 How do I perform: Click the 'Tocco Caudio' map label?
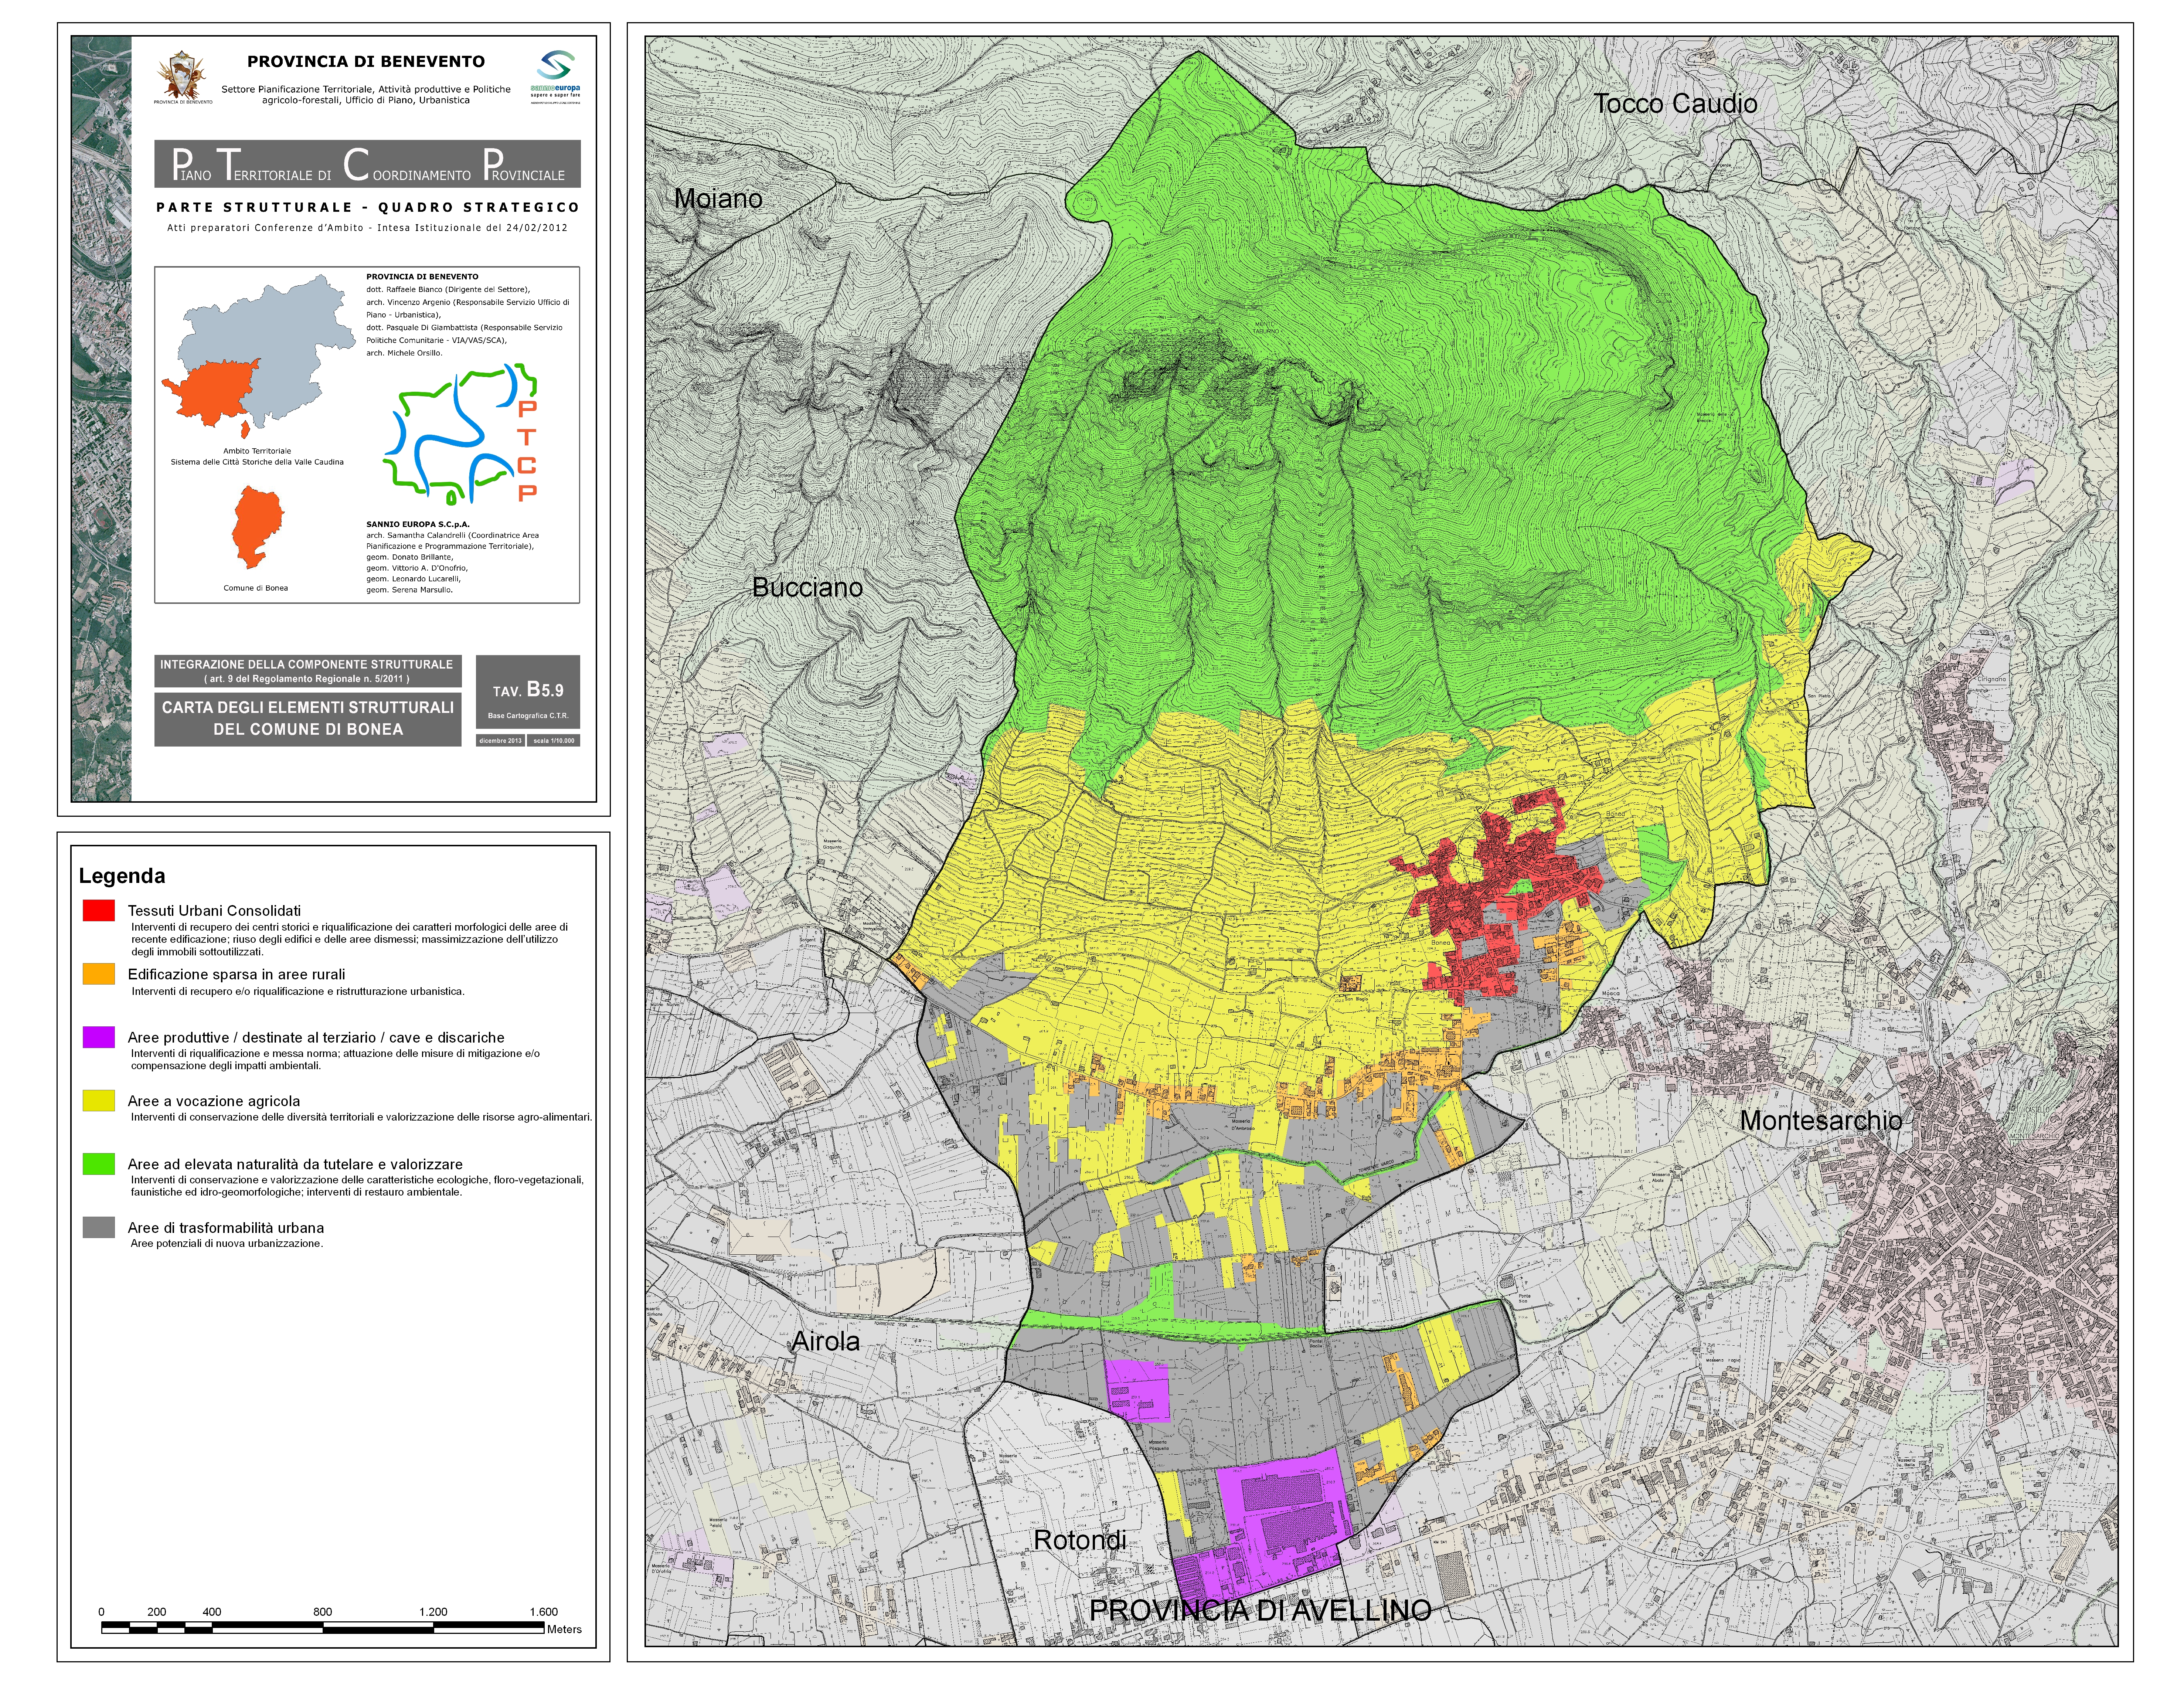[x=1675, y=104]
